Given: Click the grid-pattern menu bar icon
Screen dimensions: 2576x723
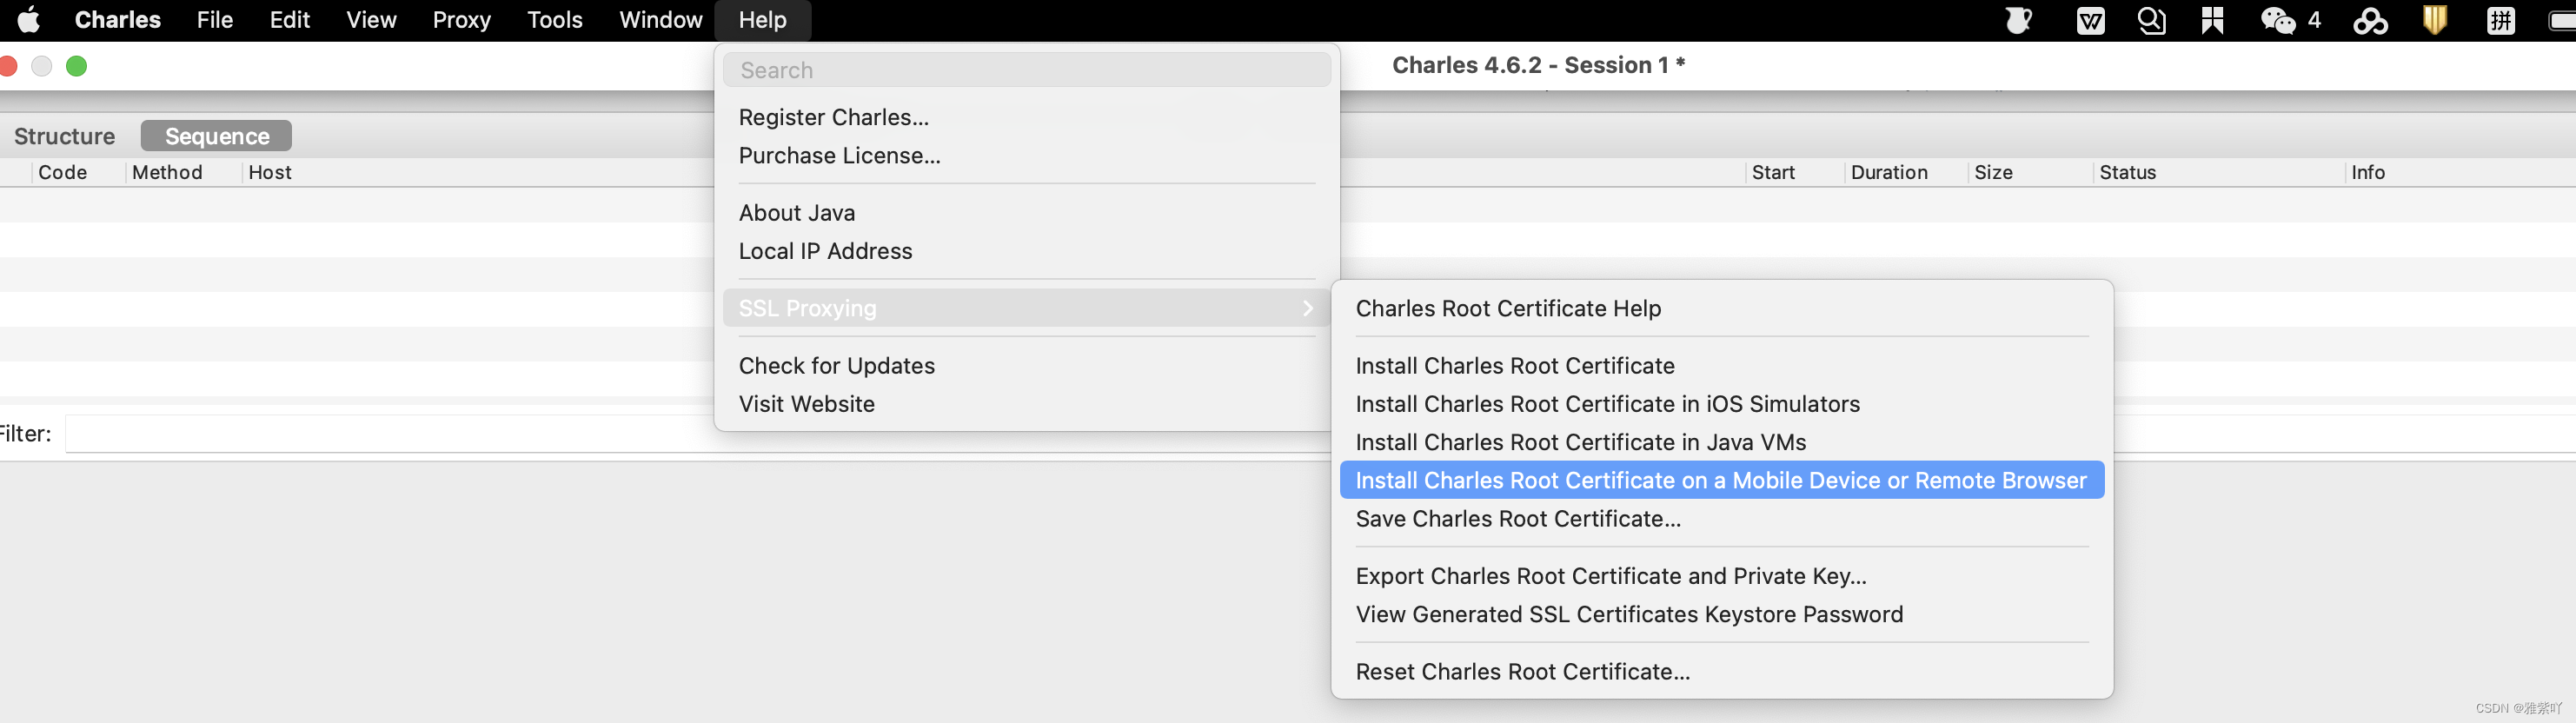Looking at the screenshot, I should click(2501, 20).
